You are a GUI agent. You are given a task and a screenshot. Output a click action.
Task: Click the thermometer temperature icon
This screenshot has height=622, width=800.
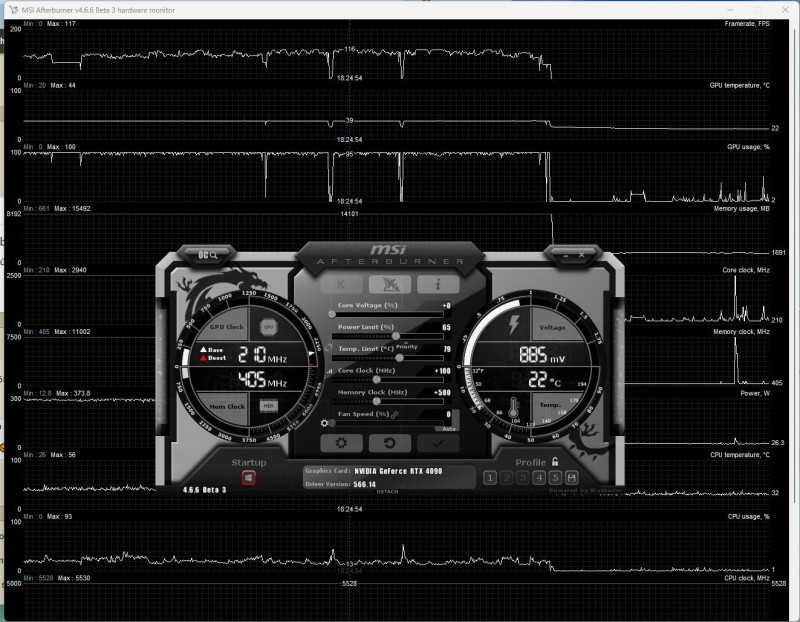513,407
